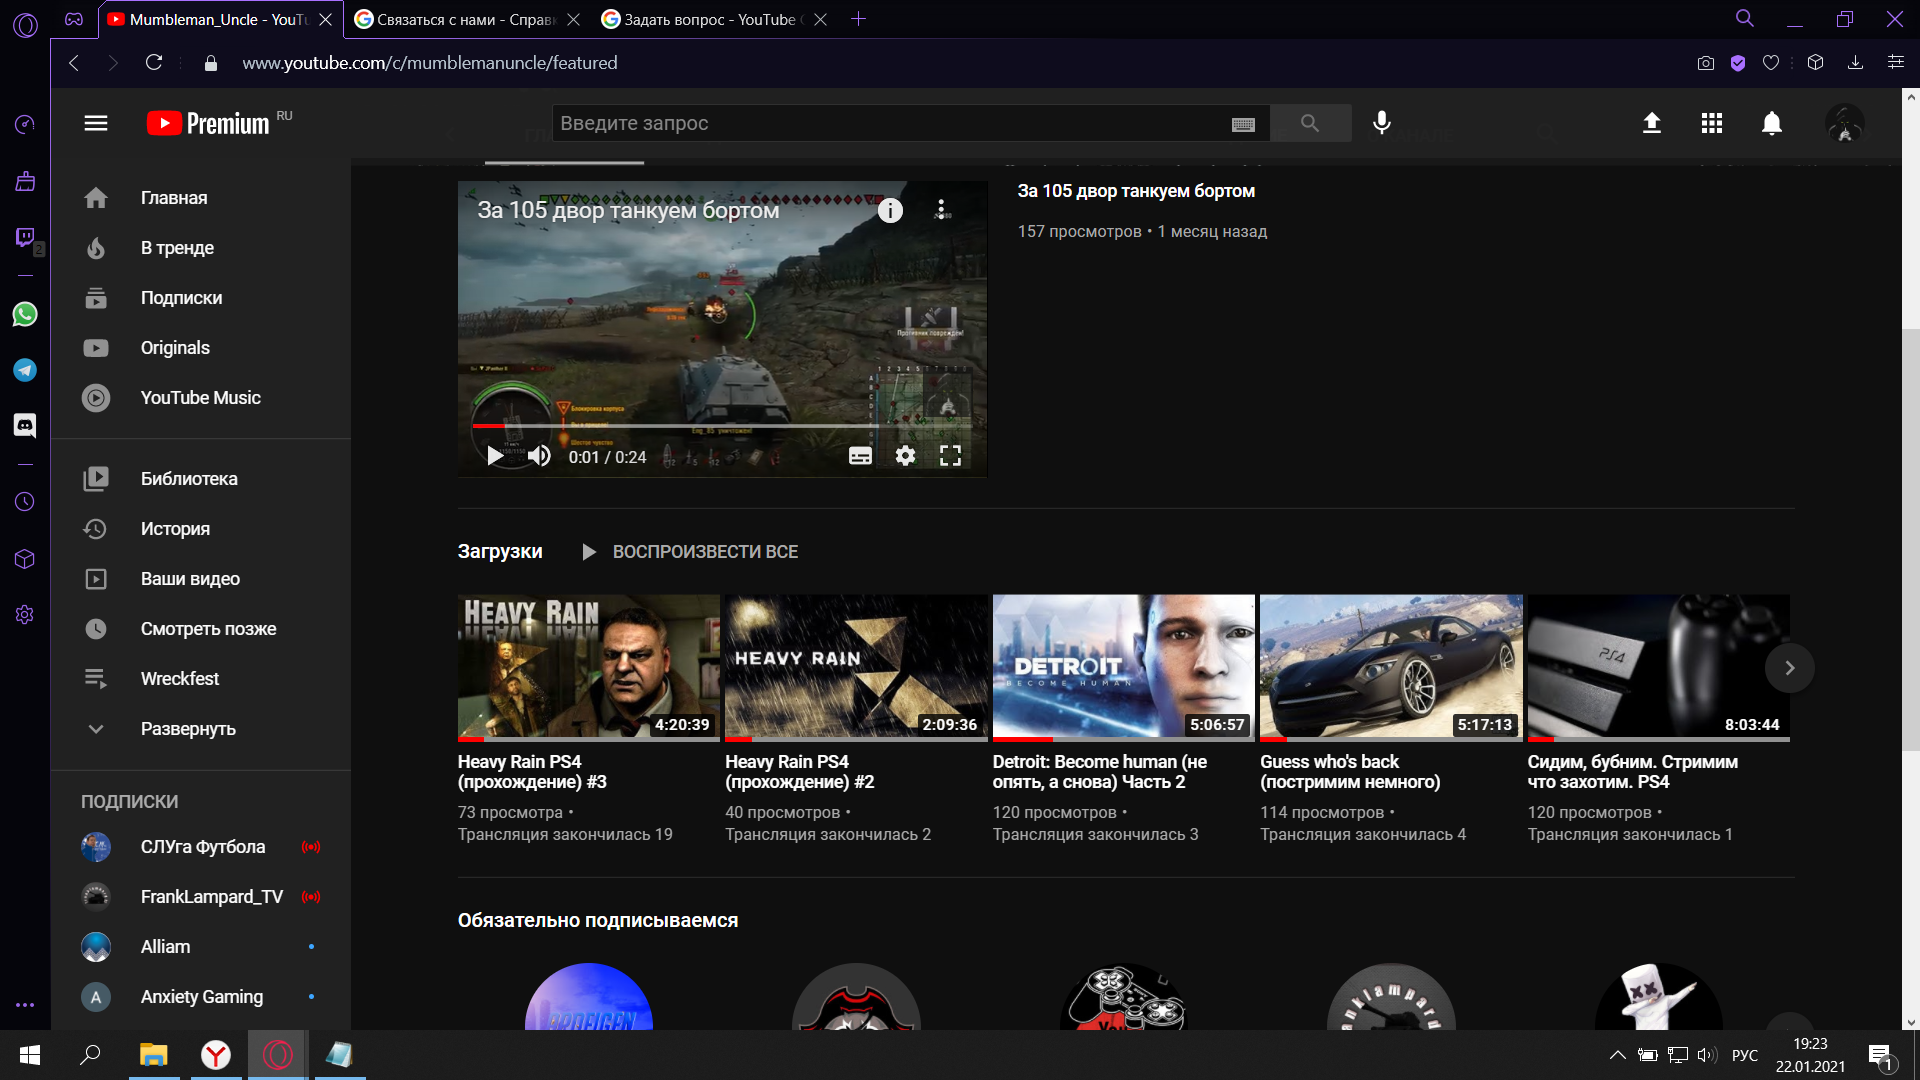The height and width of the screenshot is (1080, 1920).
Task: Click the YouTube Premium logo
Action: click(x=208, y=123)
